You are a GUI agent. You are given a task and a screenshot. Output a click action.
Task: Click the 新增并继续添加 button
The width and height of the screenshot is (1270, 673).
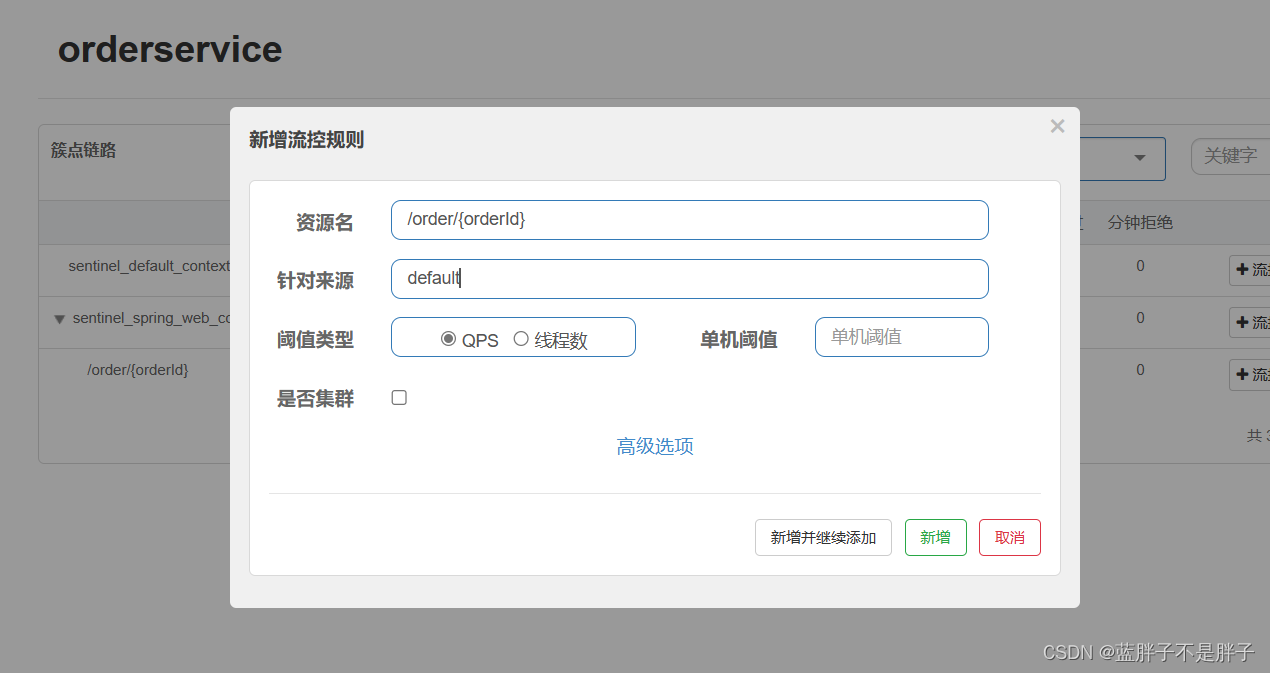[823, 537]
